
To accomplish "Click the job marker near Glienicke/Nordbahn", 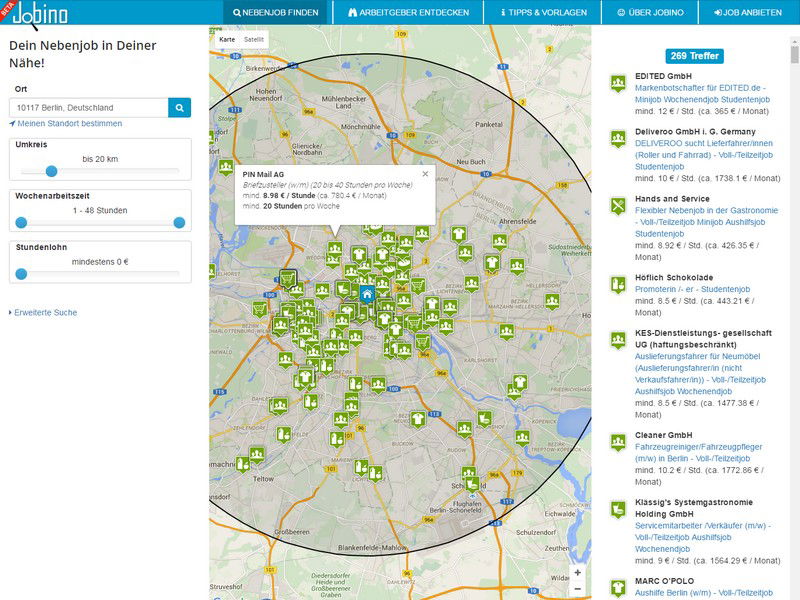I will pyautogui.click(x=226, y=167).
